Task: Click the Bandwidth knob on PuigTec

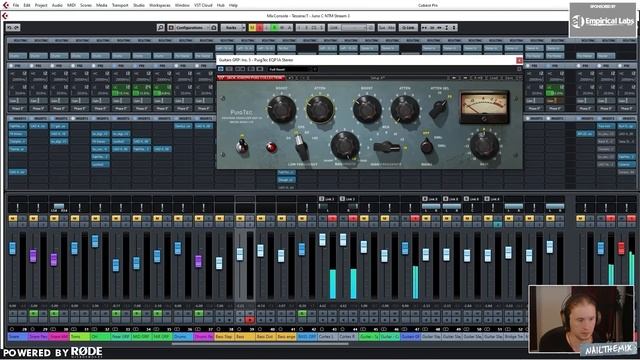Action: coord(345,145)
